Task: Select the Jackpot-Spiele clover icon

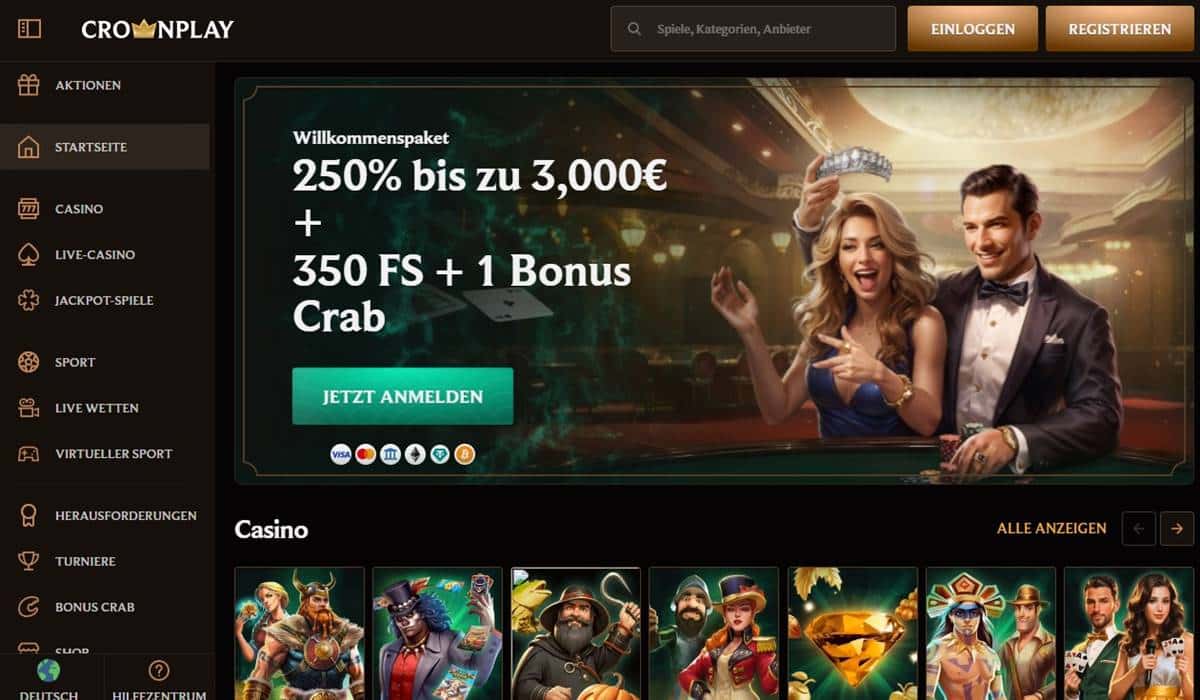Action: 29,300
